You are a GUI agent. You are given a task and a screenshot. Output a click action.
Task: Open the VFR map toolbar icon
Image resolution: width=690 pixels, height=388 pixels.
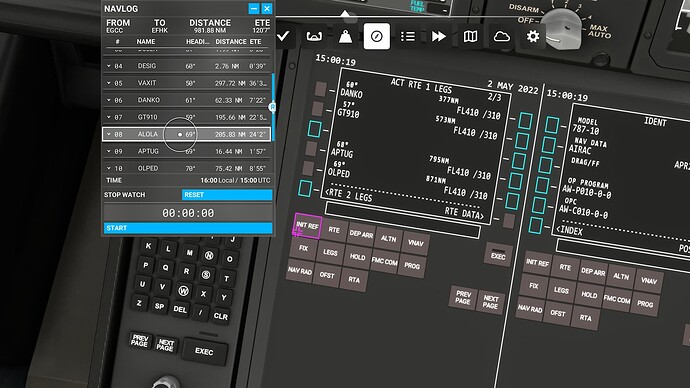470,37
